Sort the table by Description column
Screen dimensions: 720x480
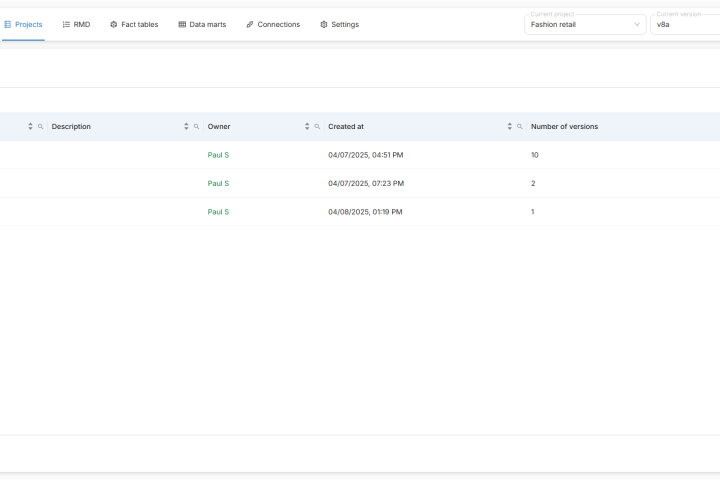click(x=186, y=127)
